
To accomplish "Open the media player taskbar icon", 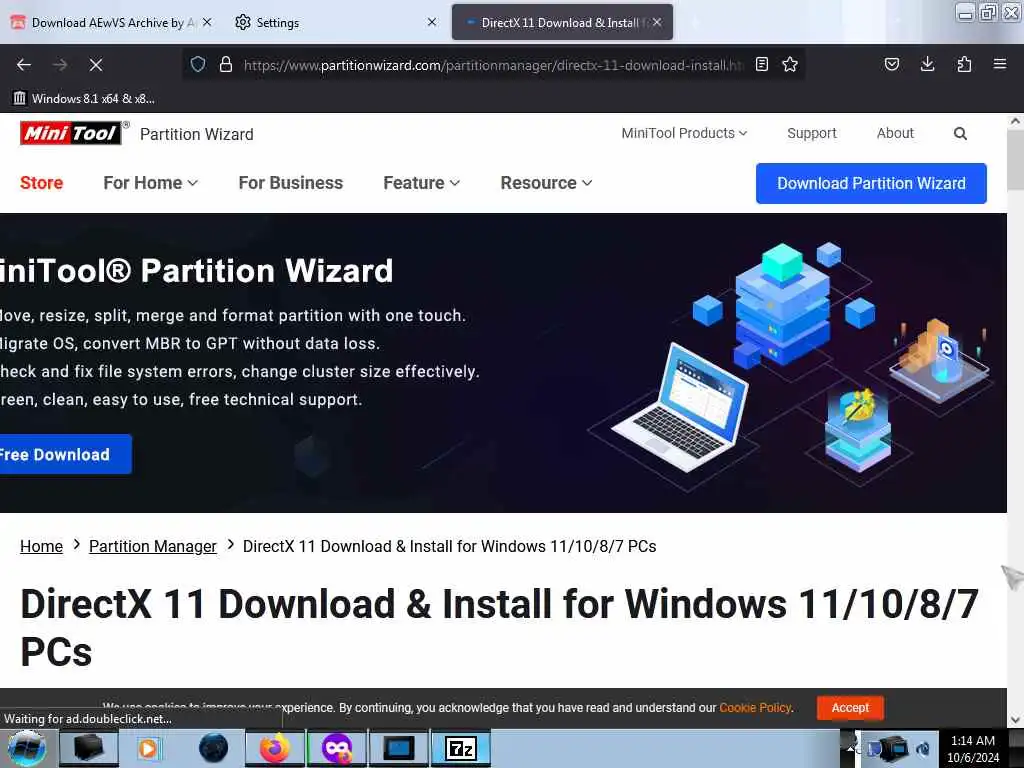I will [x=148, y=748].
